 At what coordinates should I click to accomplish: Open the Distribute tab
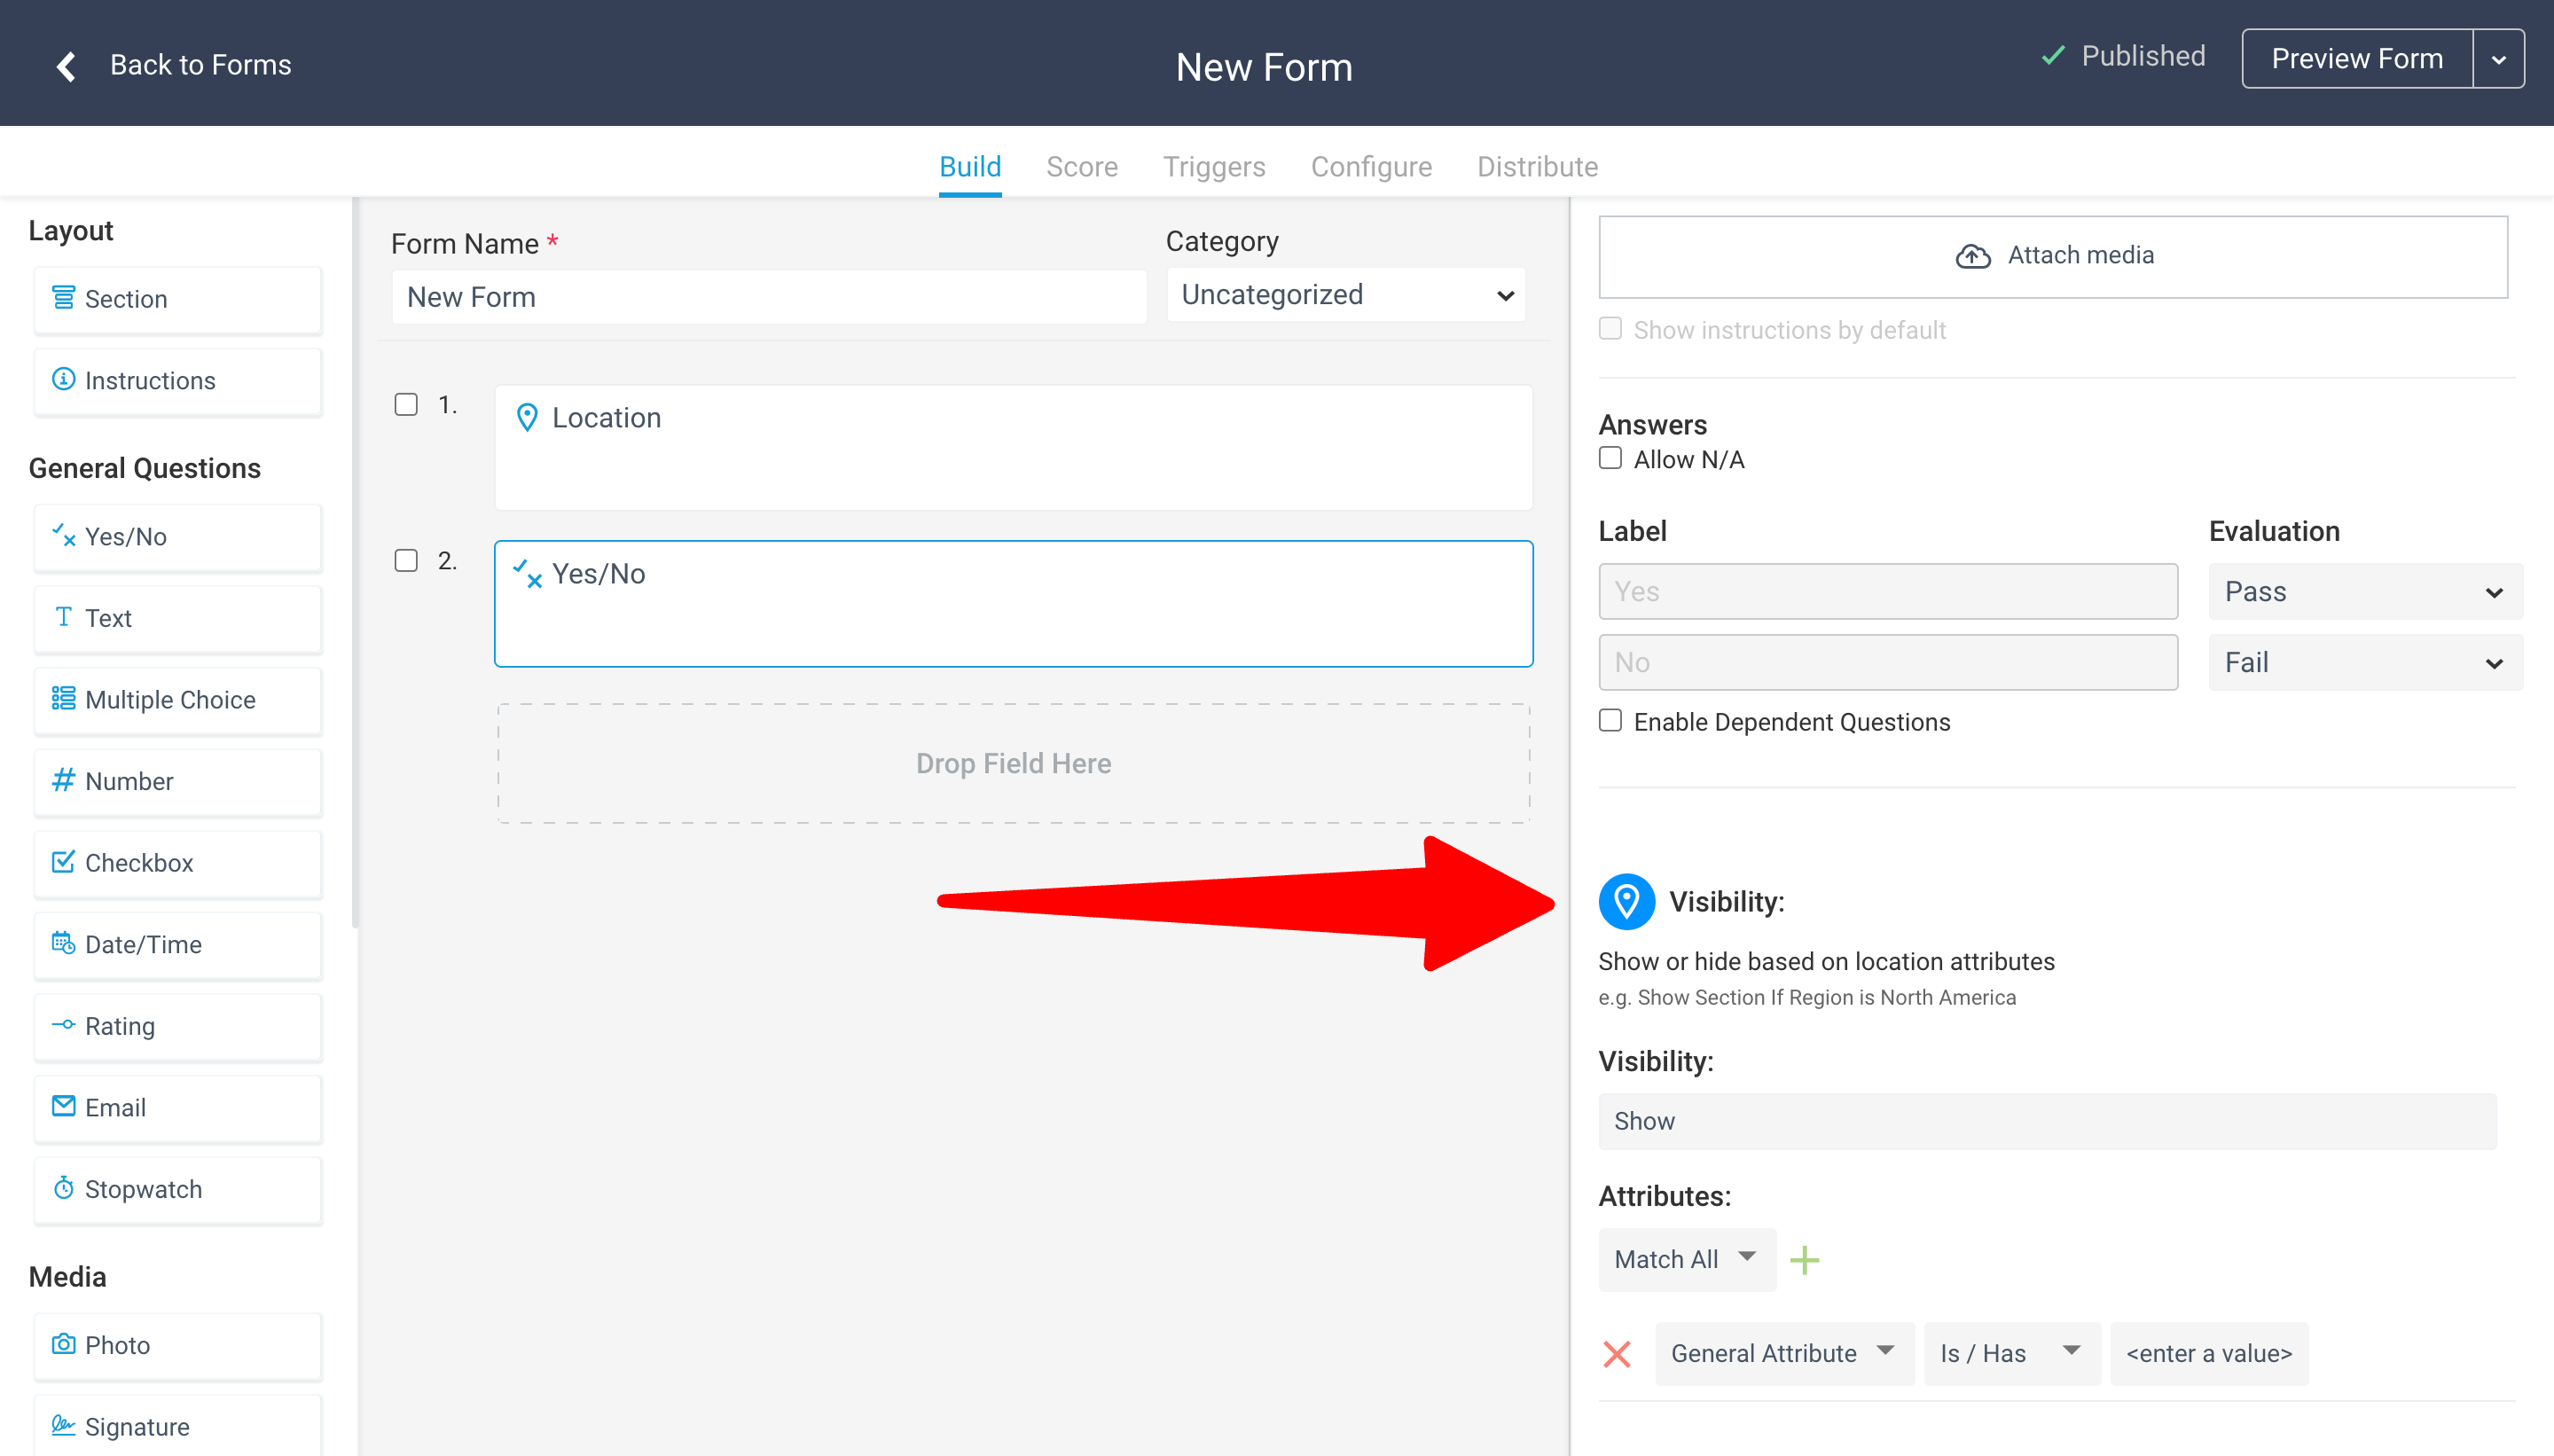point(1536,166)
